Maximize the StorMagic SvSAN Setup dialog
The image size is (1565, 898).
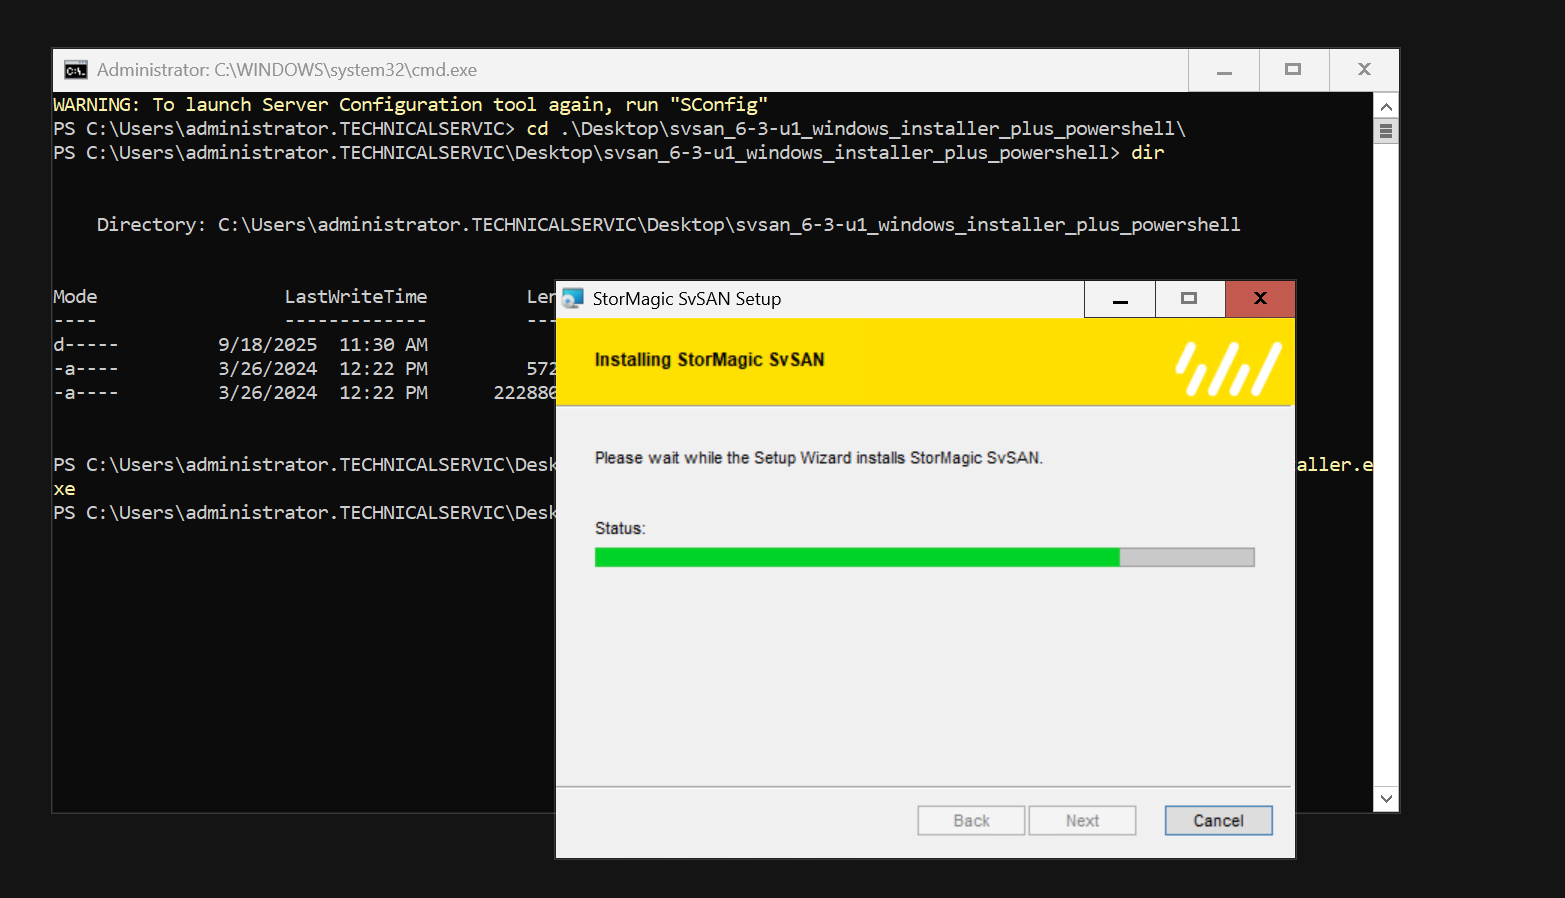coord(1190,299)
